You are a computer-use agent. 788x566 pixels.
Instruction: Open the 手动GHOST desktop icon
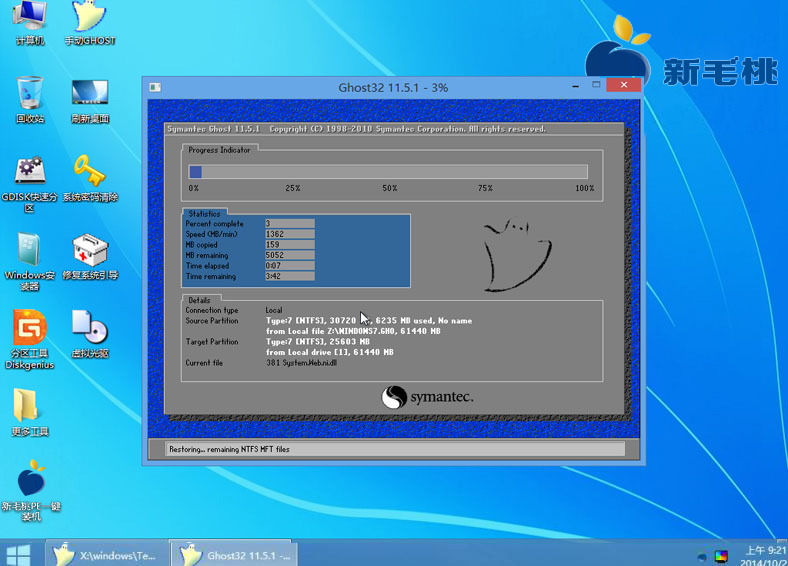click(90, 23)
